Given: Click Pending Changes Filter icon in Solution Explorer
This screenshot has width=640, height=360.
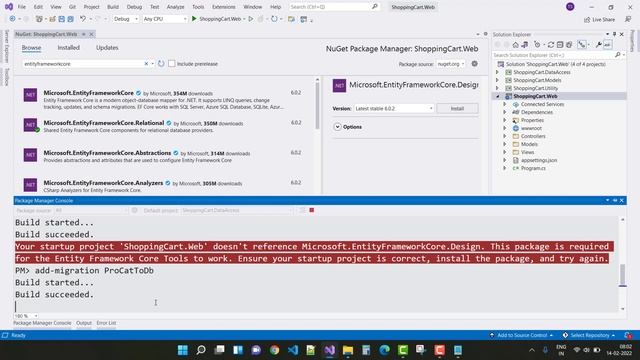Looking at the screenshot, I should coord(537,45).
